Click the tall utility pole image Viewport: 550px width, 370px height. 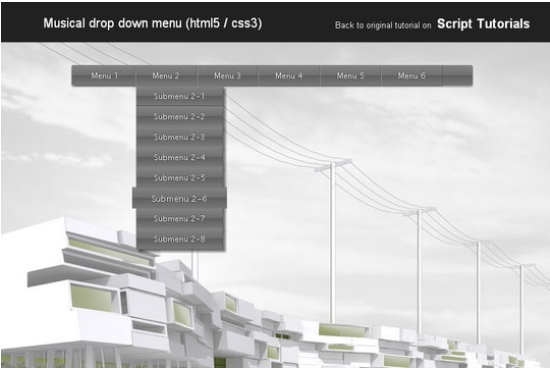332,242
